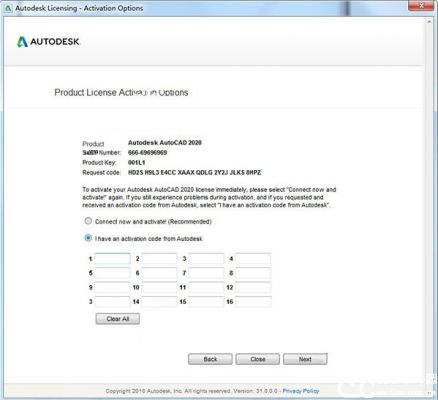Select I have an activation code option
The width and height of the screenshot is (438, 400).
(88, 238)
